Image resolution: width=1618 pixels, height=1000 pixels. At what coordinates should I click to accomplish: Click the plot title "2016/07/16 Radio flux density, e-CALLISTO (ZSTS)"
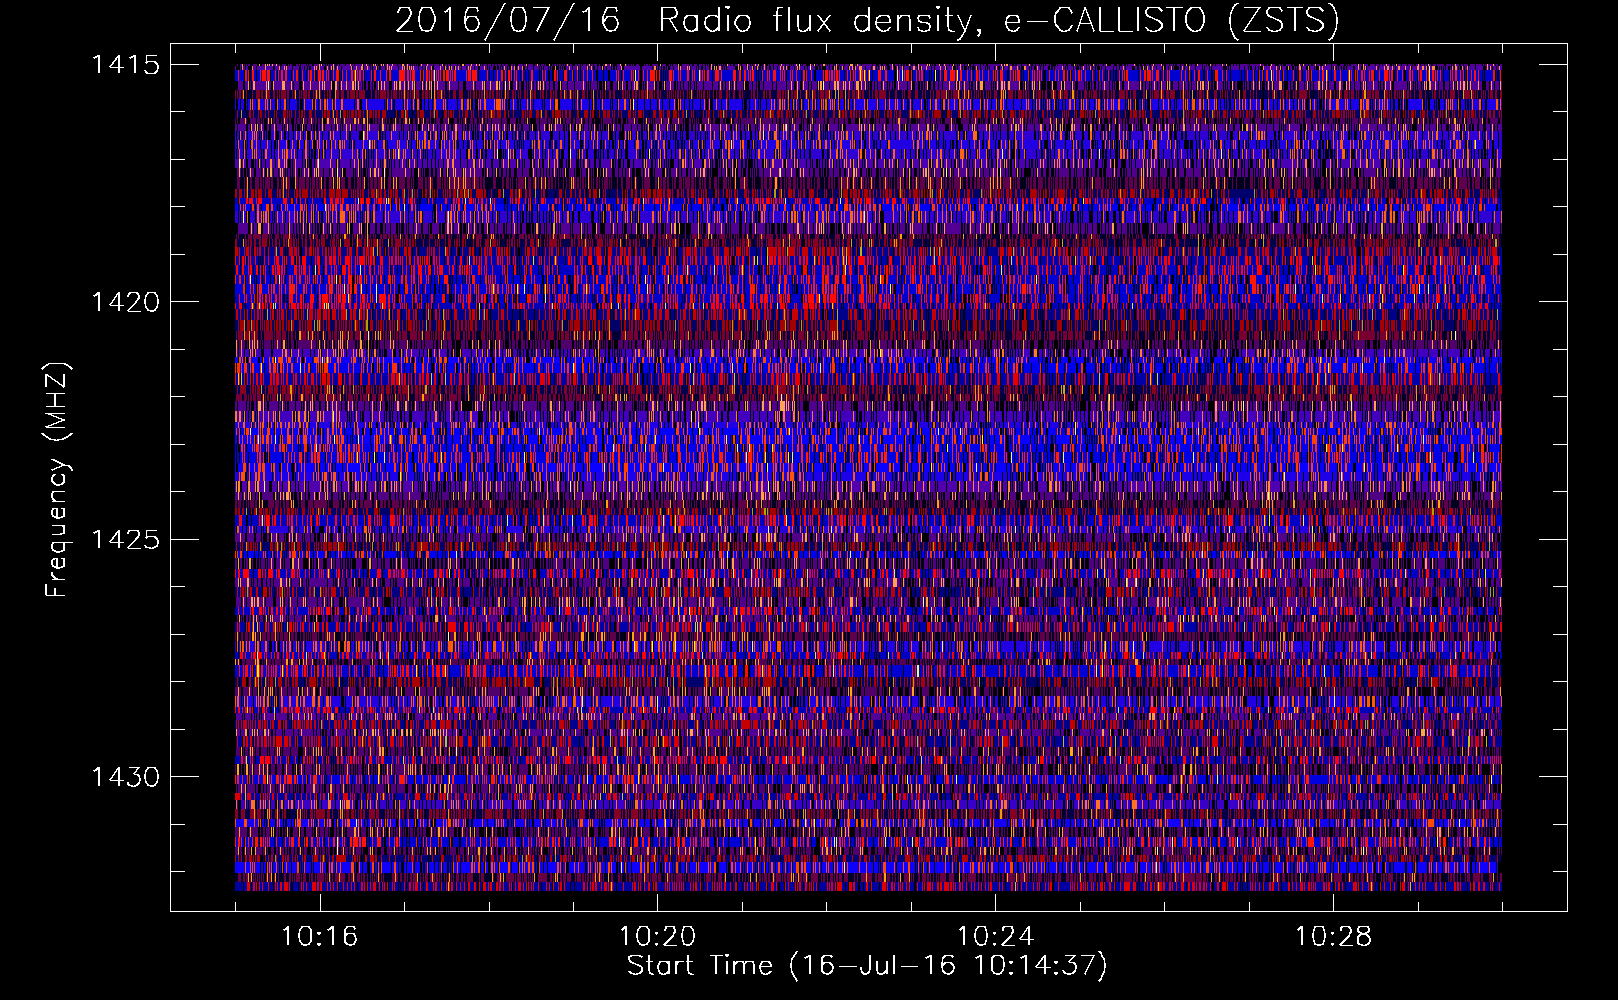click(867, 20)
